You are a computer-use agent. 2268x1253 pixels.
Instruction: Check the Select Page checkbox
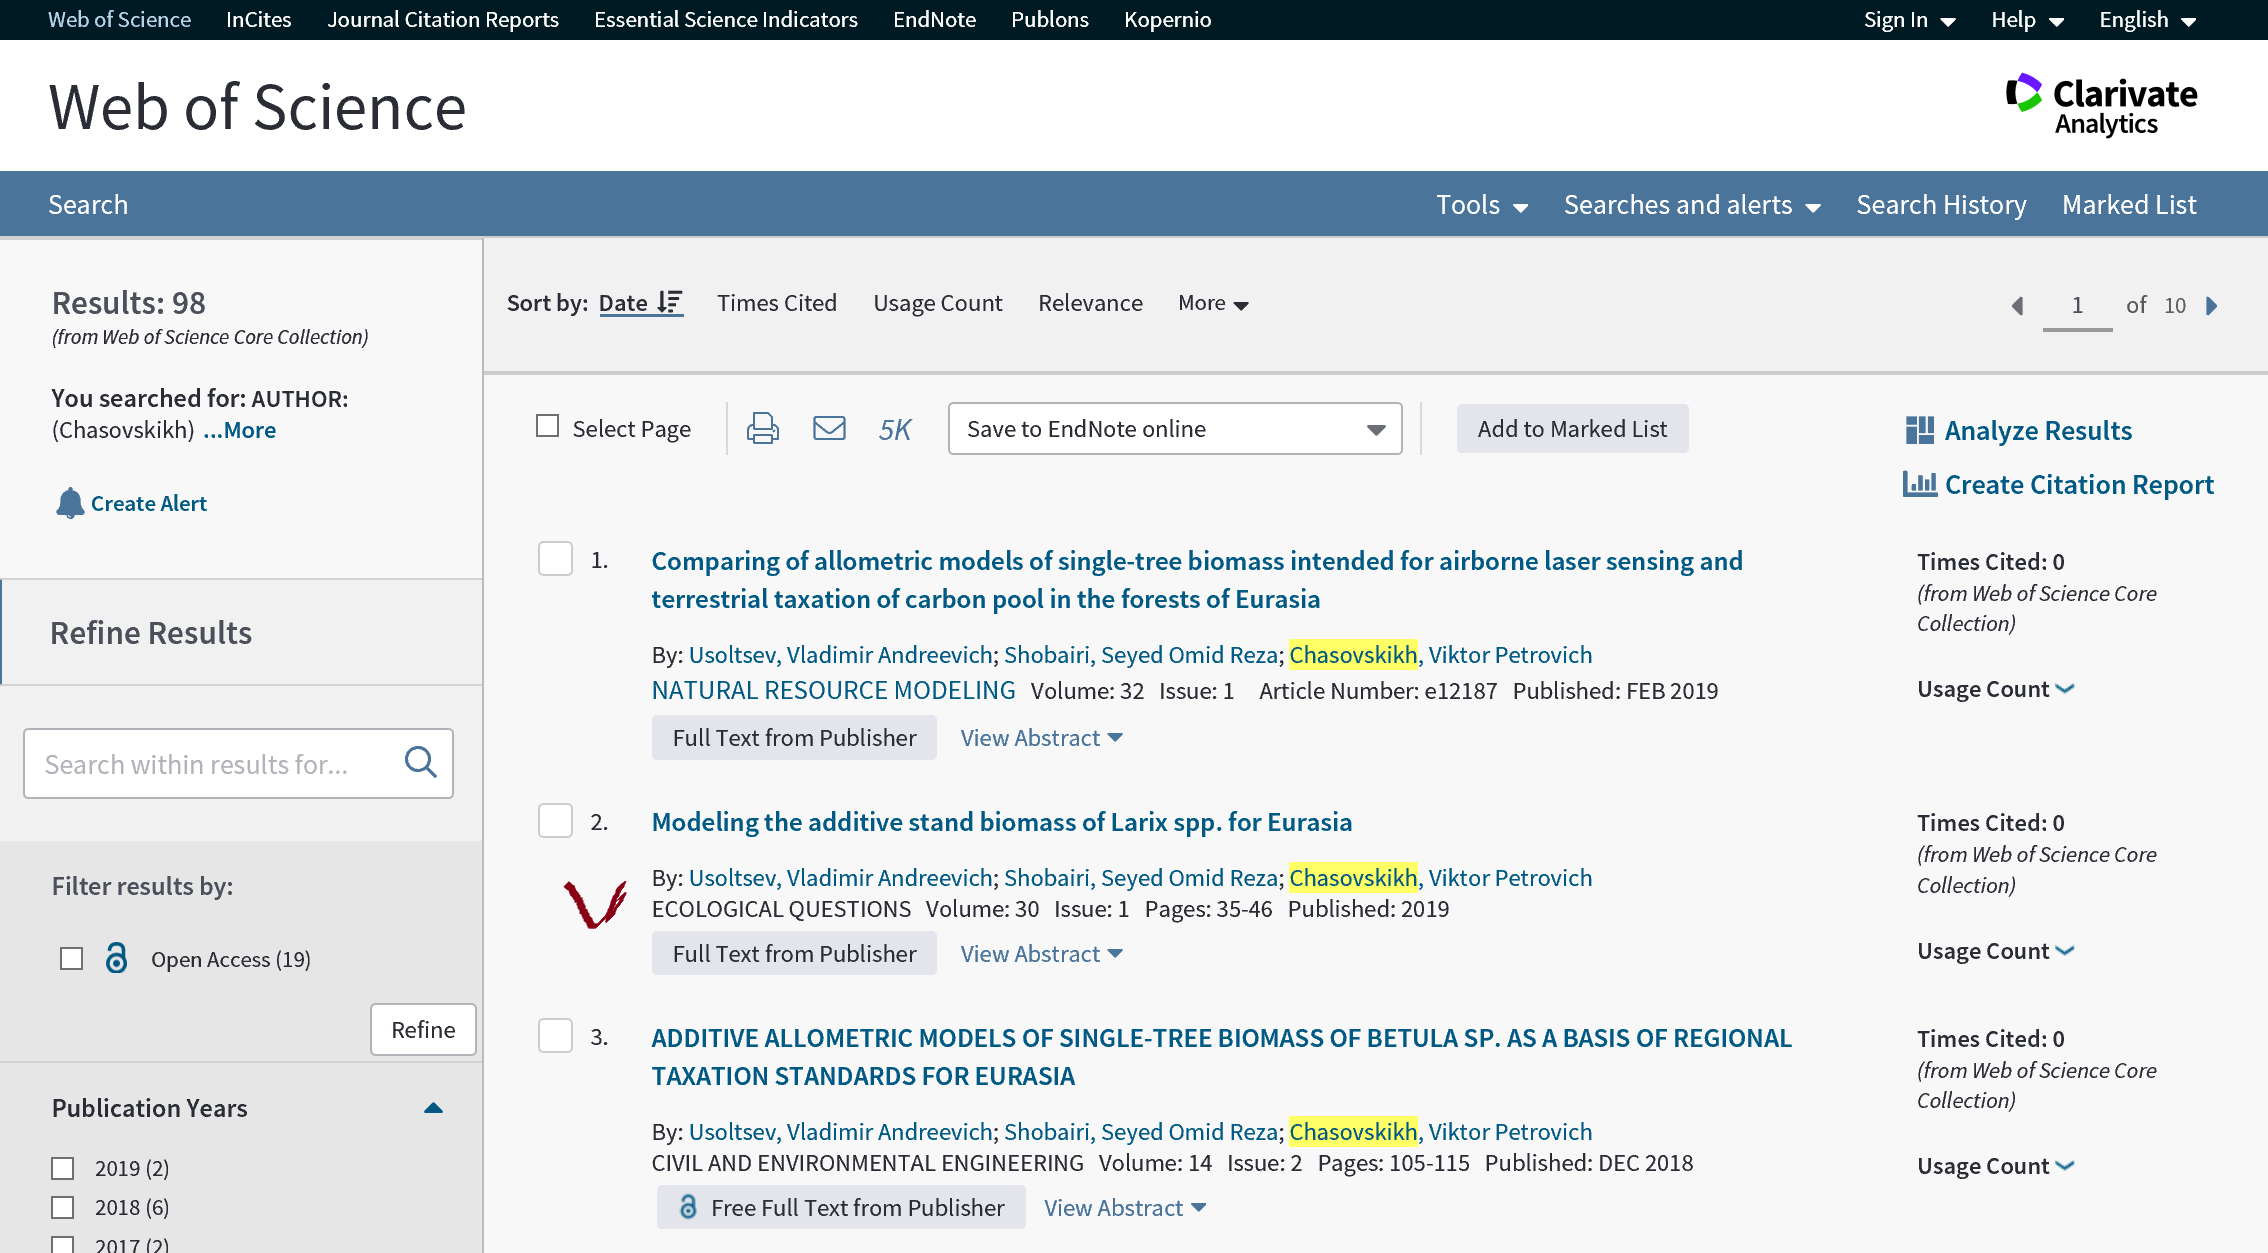tap(547, 427)
